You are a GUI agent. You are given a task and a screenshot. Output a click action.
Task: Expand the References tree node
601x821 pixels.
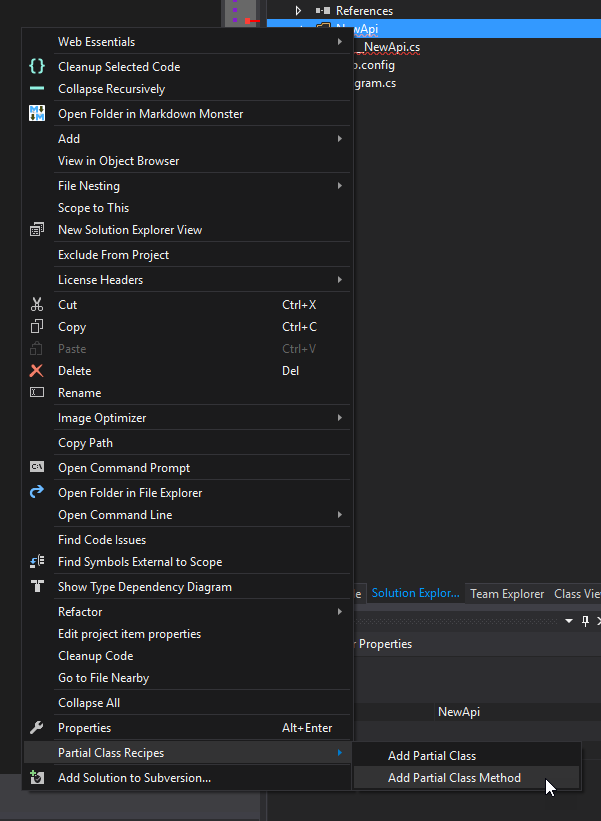[298, 11]
